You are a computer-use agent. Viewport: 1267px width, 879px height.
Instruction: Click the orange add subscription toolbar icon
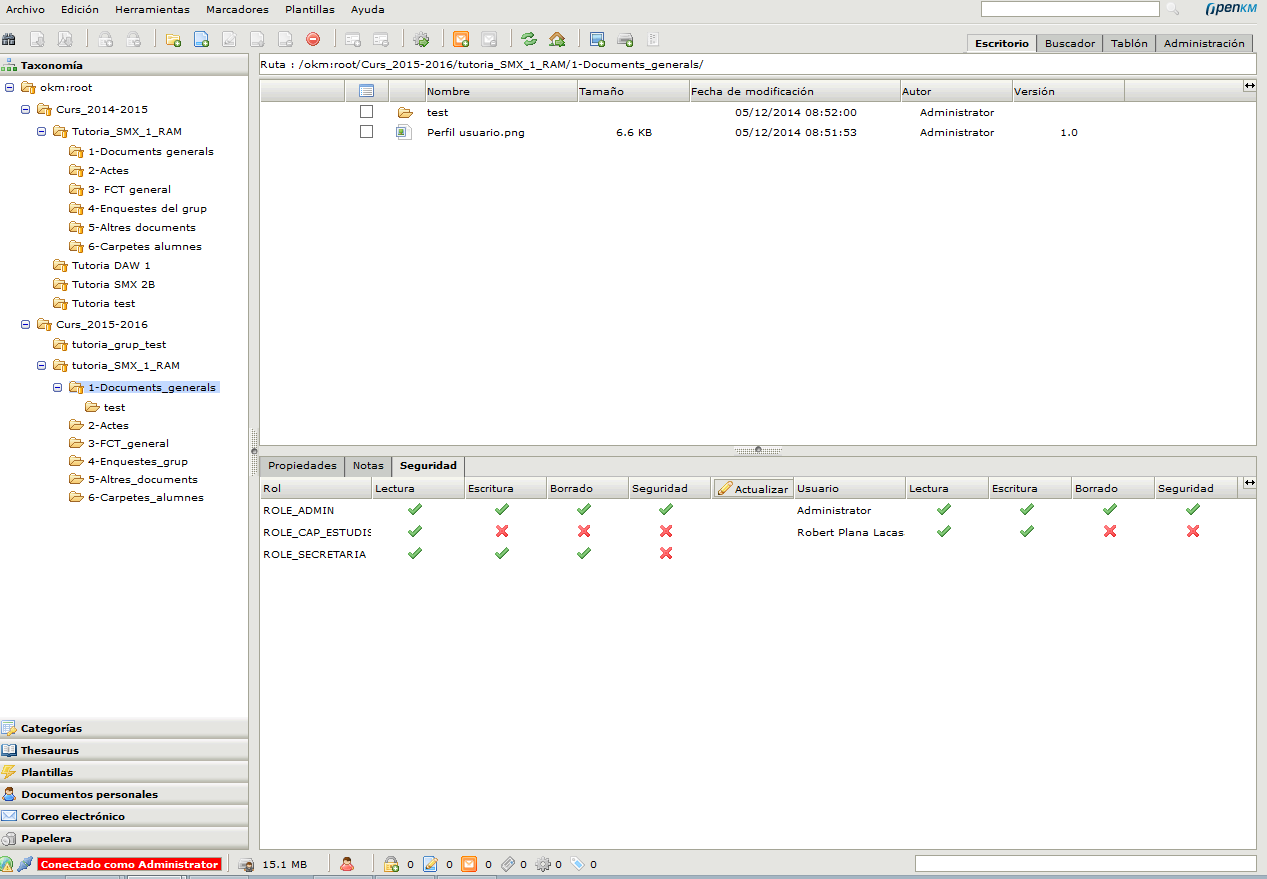coord(461,40)
